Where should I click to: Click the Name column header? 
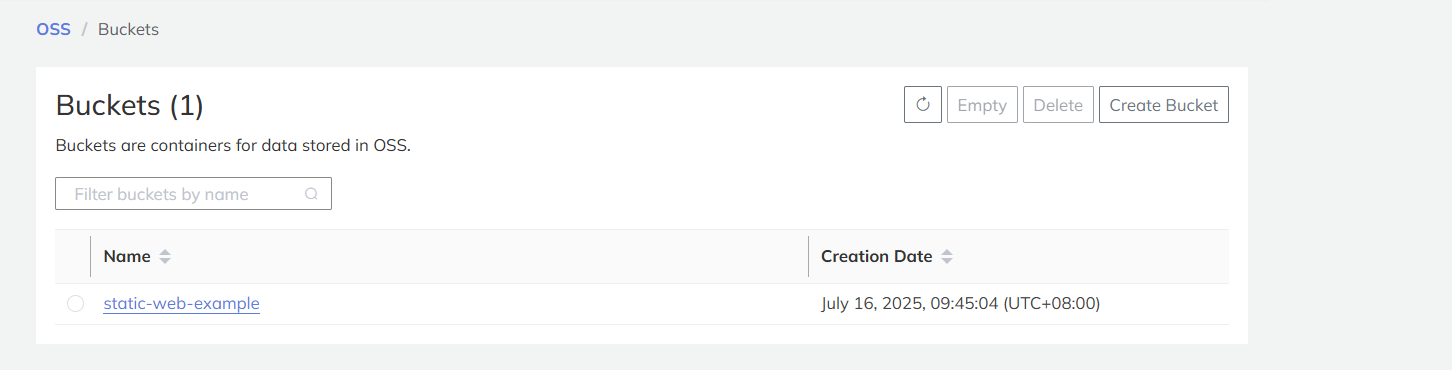click(127, 256)
